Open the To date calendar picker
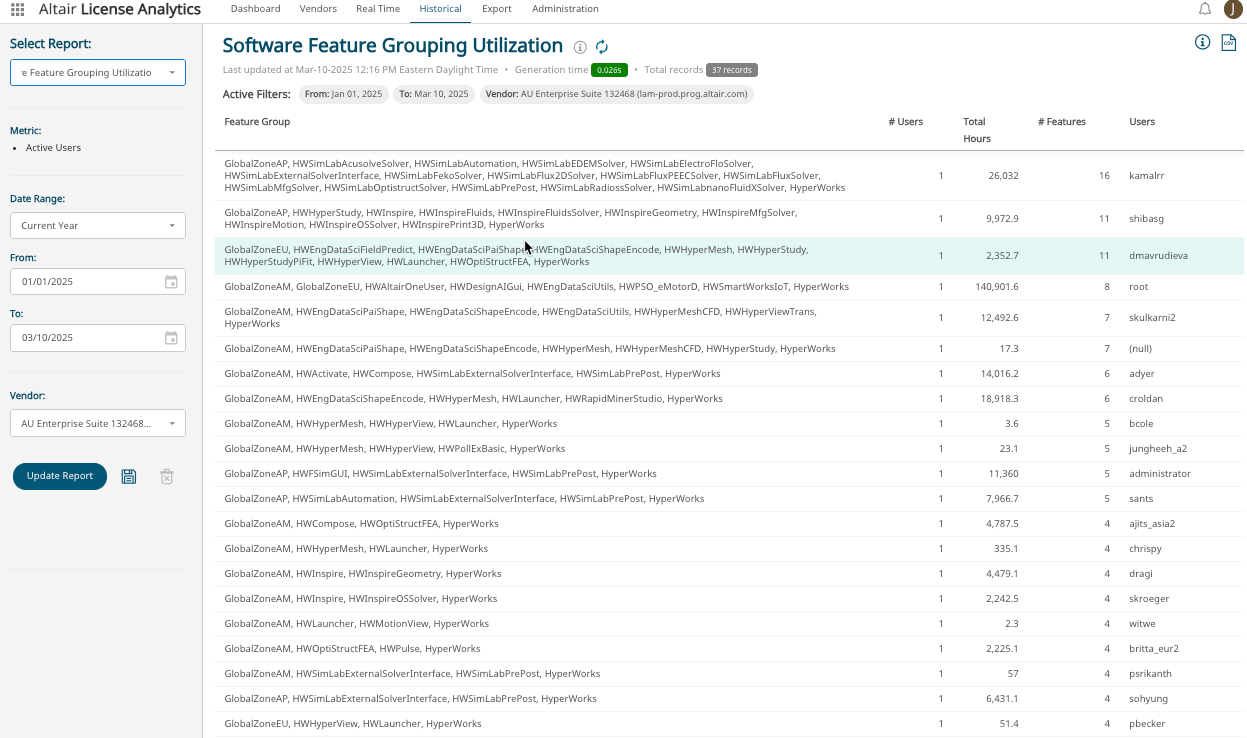This screenshot has height=738, width=1247. 171,338
